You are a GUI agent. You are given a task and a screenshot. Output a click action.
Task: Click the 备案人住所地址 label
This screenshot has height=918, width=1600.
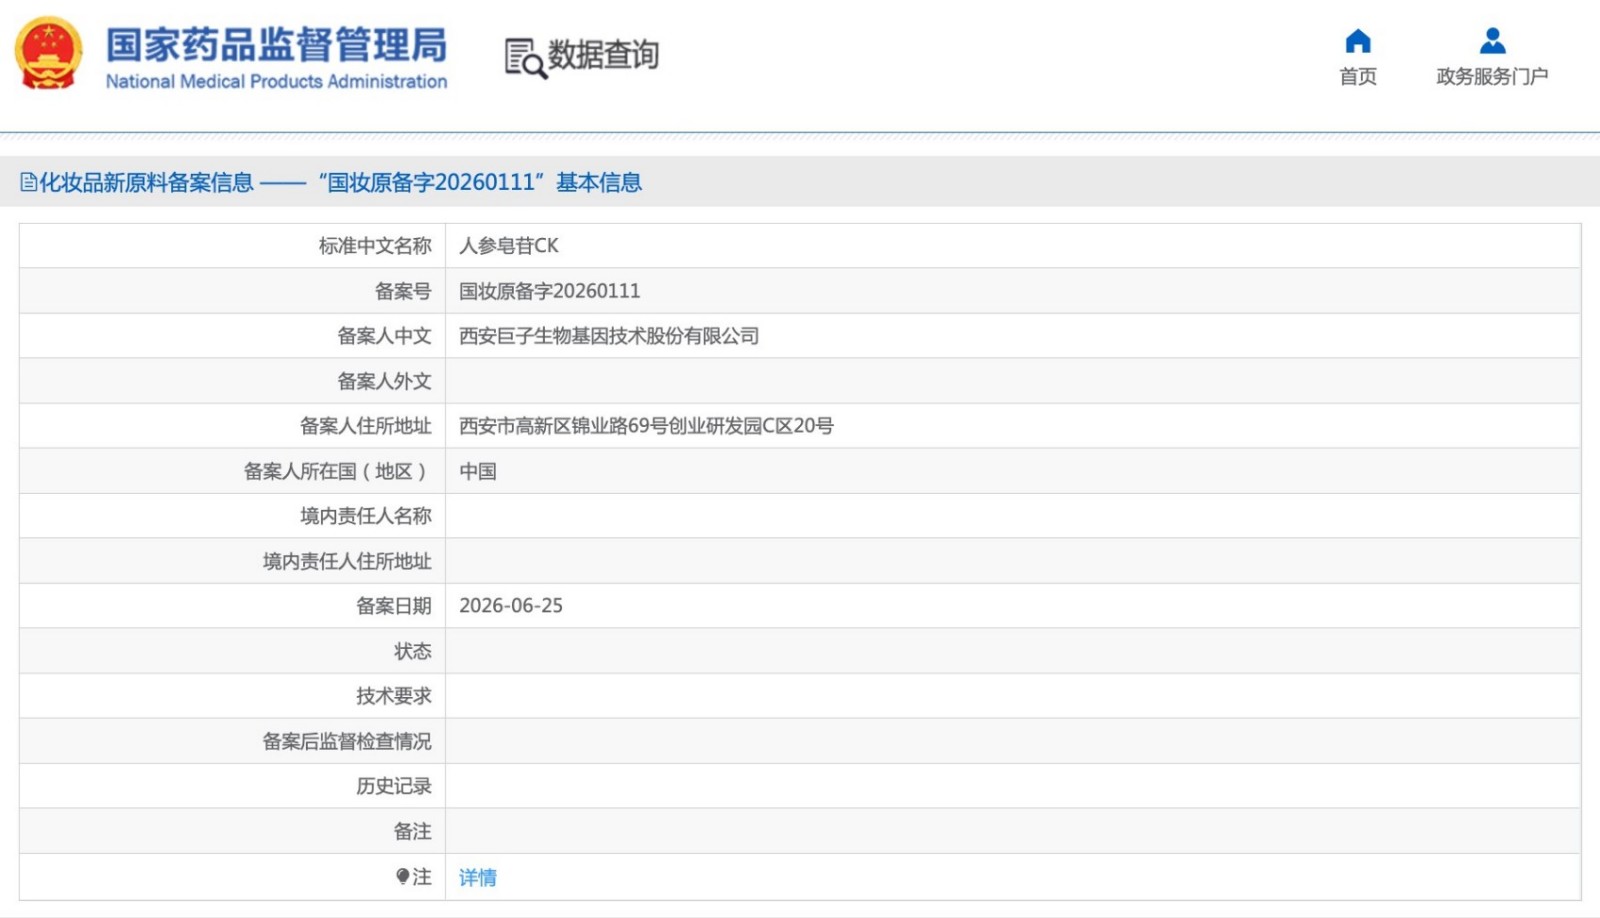[366, 426]
